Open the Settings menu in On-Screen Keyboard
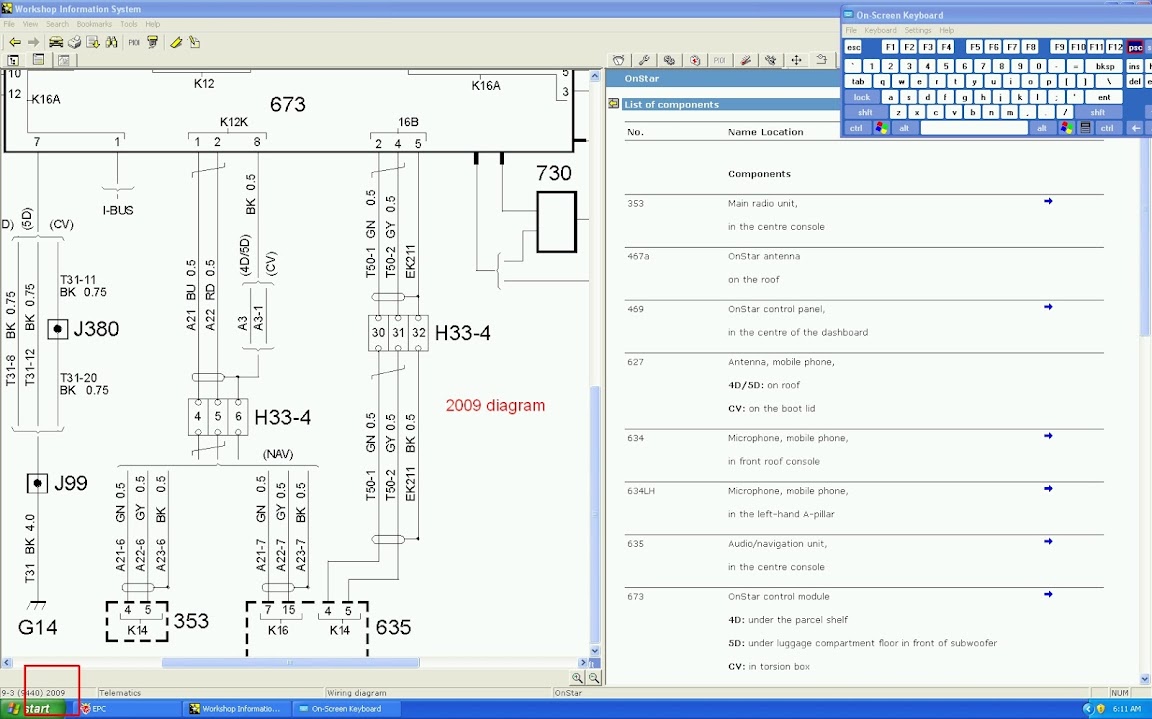Image resolution: width=1152 pixels, height=719 pixels. tap(918, 31)
